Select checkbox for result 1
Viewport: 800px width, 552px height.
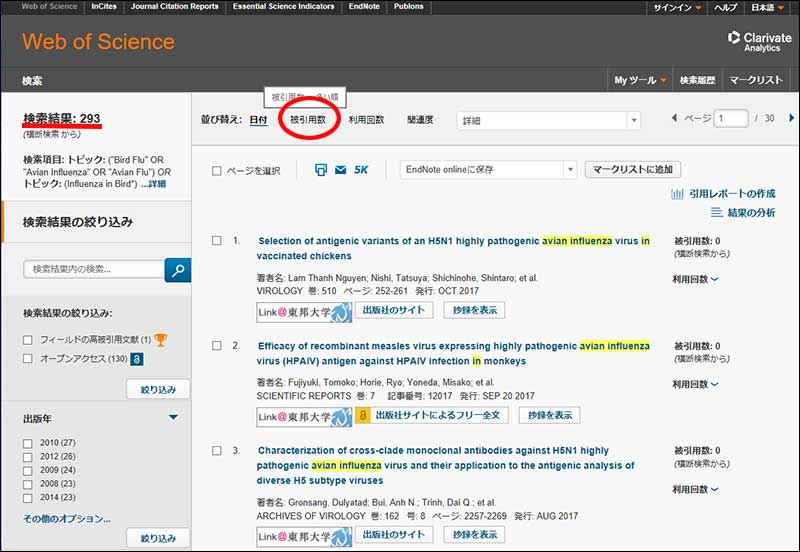pyautogui.click(x=217, y=240)
